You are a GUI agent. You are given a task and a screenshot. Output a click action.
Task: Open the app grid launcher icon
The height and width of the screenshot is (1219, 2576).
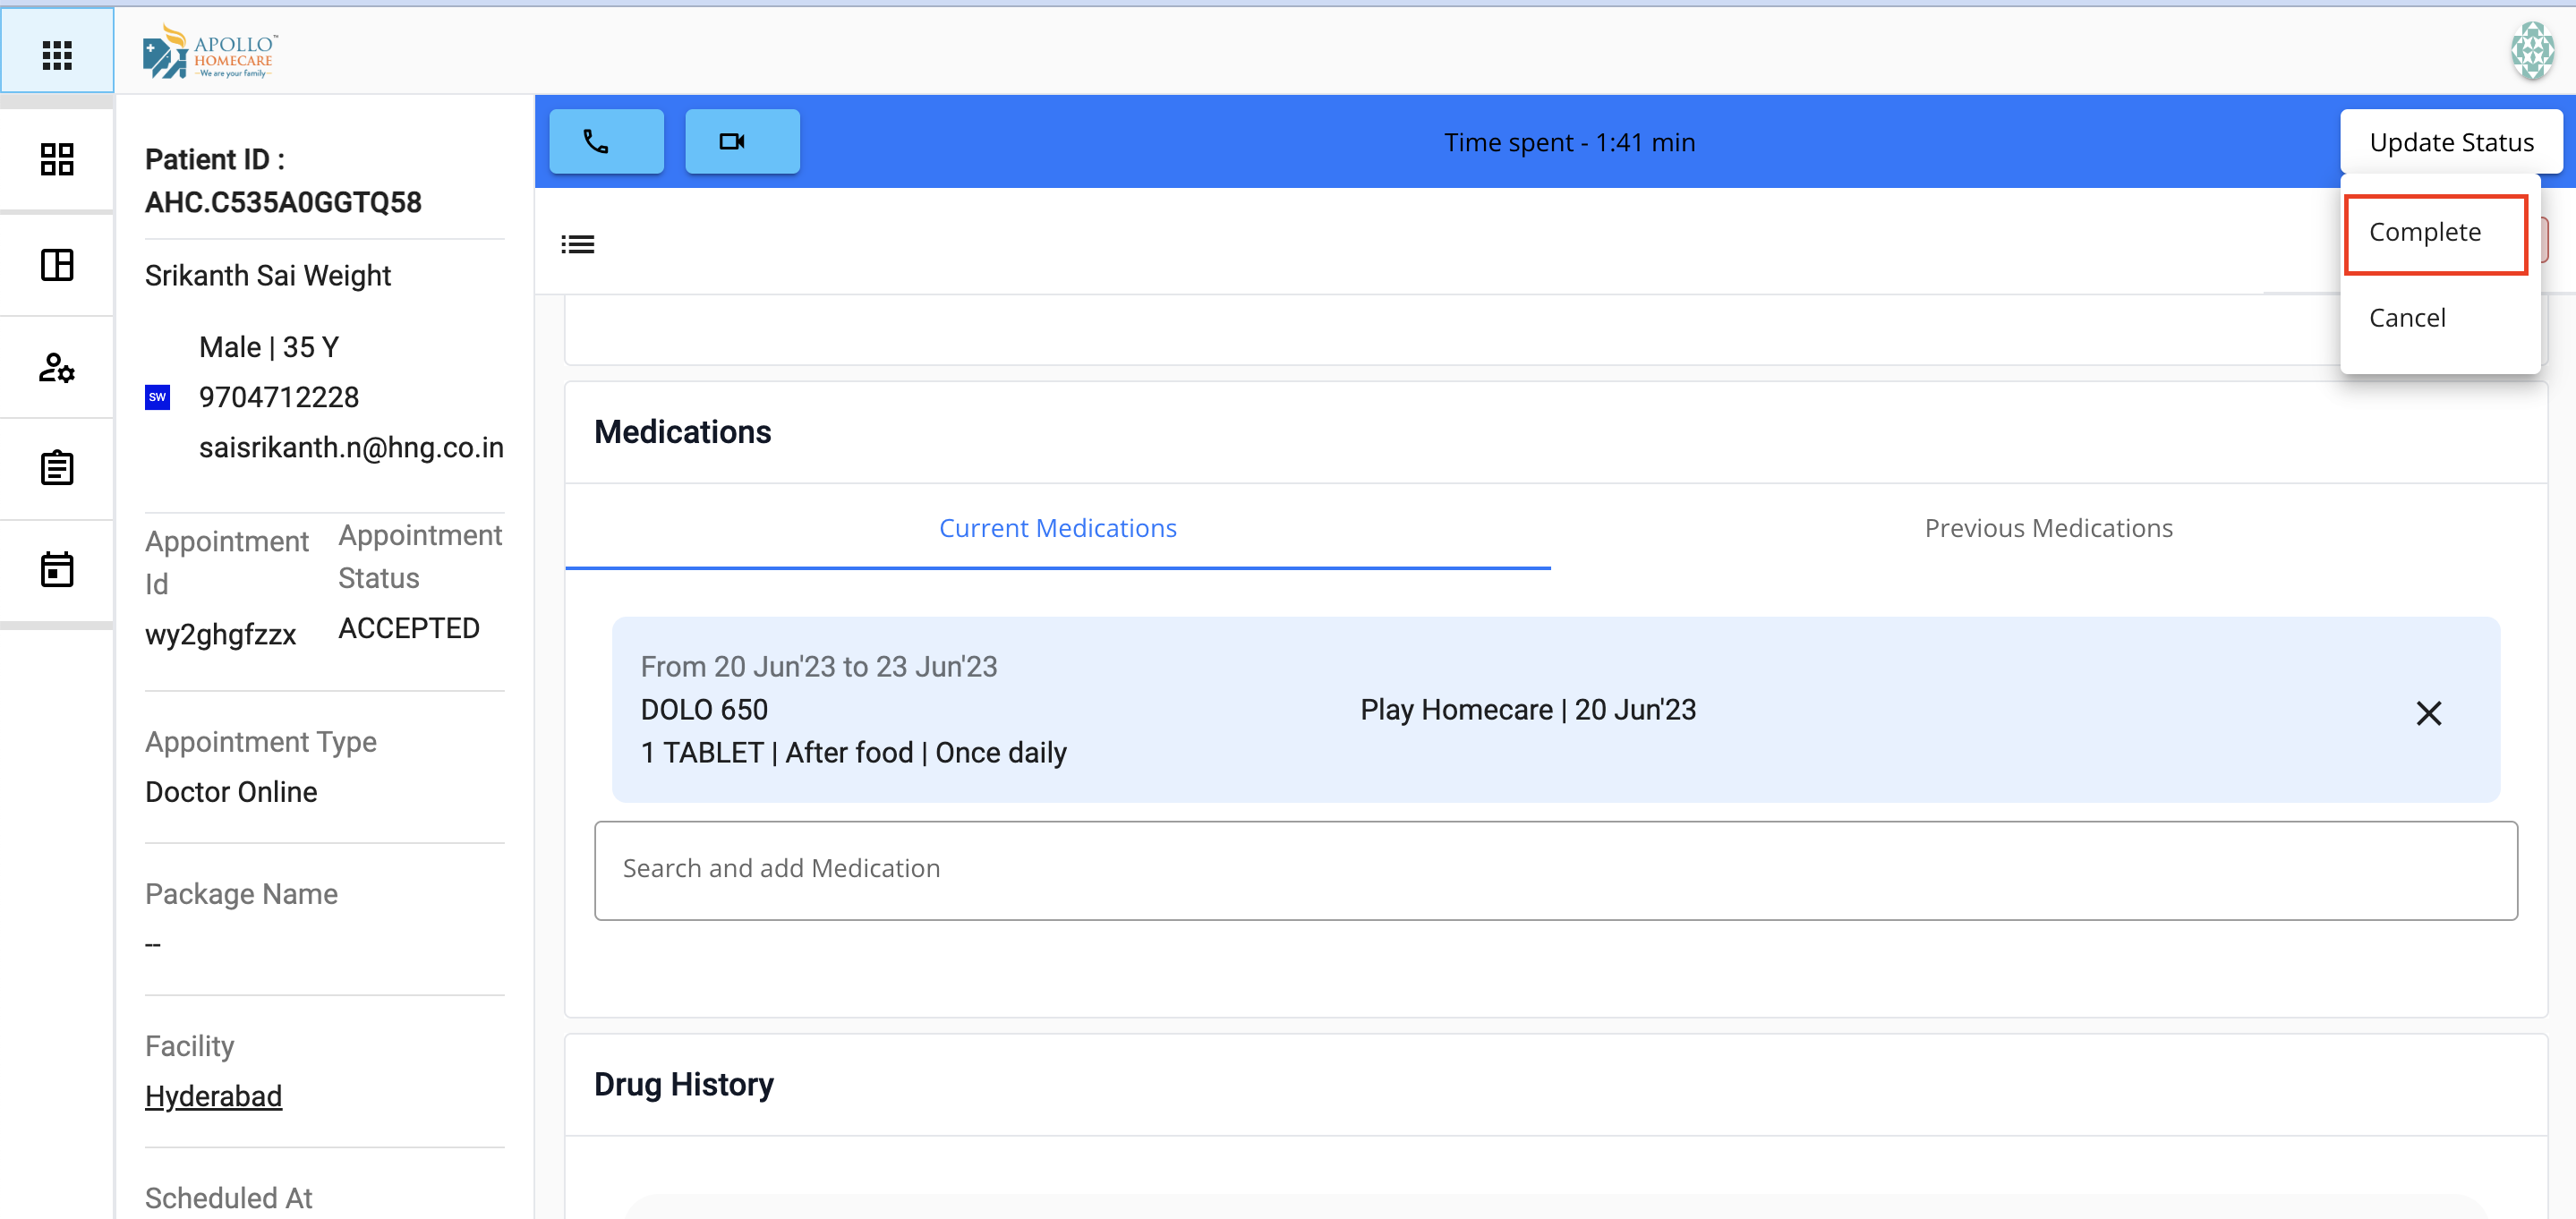57,54
